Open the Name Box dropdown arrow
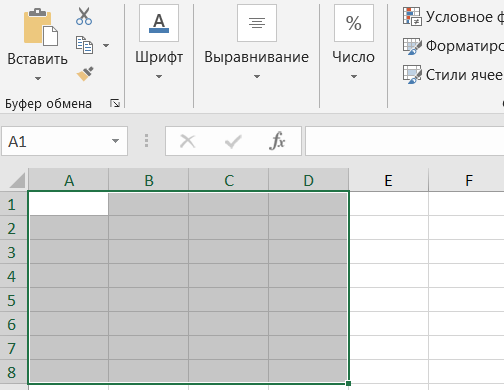Image resolution: width=504 pixels, height=390 pixels. tap(115, 141)
